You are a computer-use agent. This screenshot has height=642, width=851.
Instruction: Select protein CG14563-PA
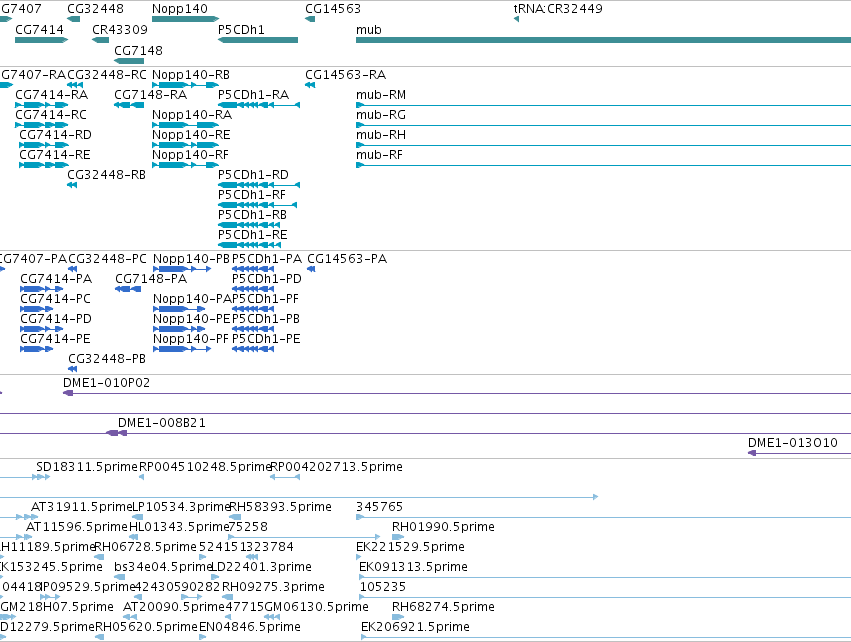point(311,269)
